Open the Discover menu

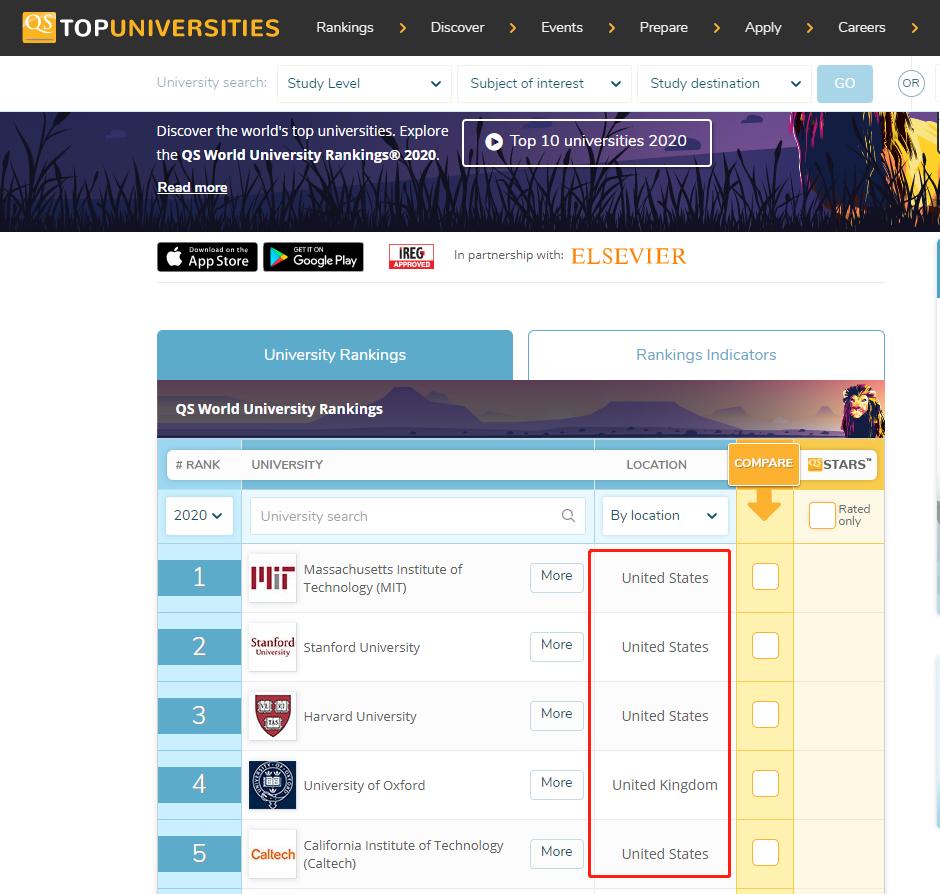(457, 28)
